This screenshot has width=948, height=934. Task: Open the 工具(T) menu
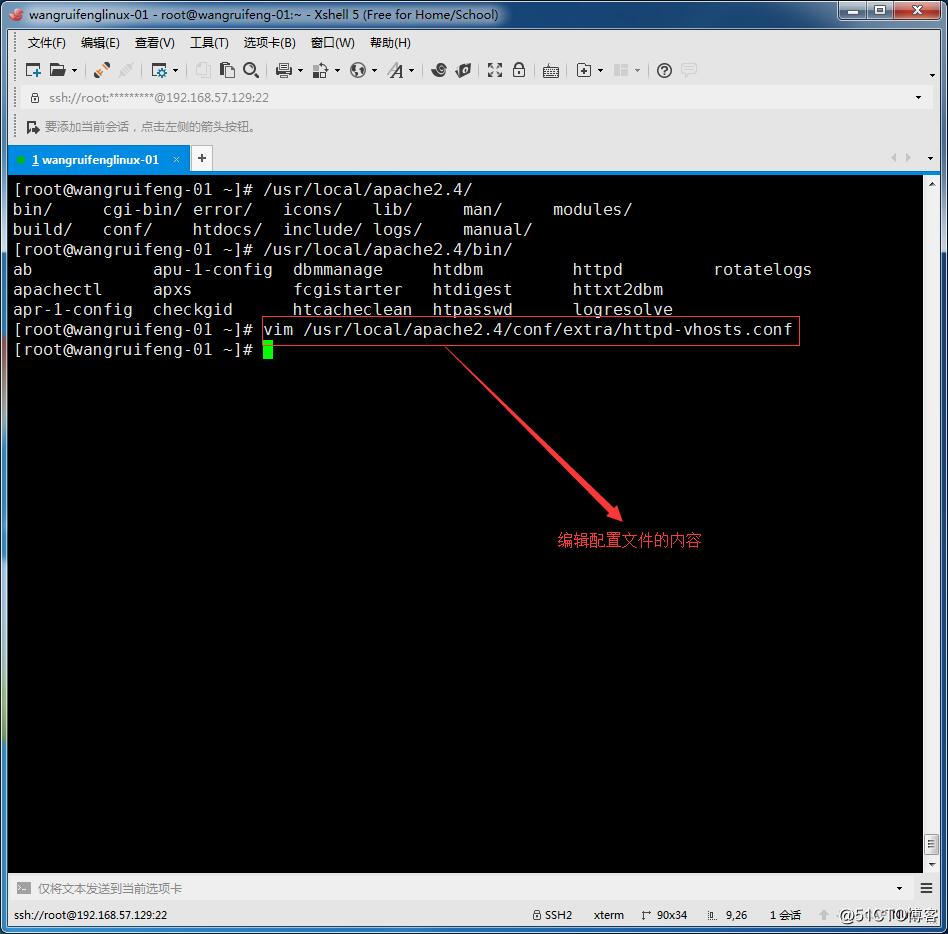click(x=209, y=42)
